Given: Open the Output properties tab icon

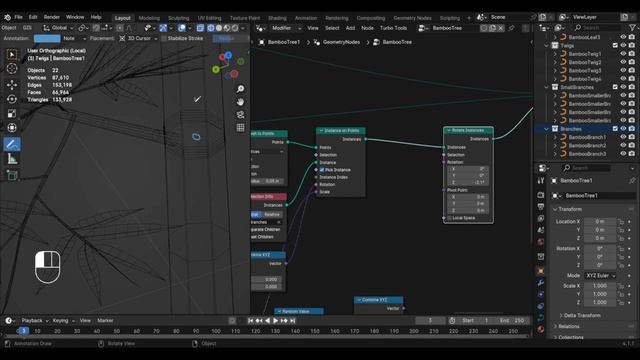Looking at the screenshot, I should (x=541, y=207).
